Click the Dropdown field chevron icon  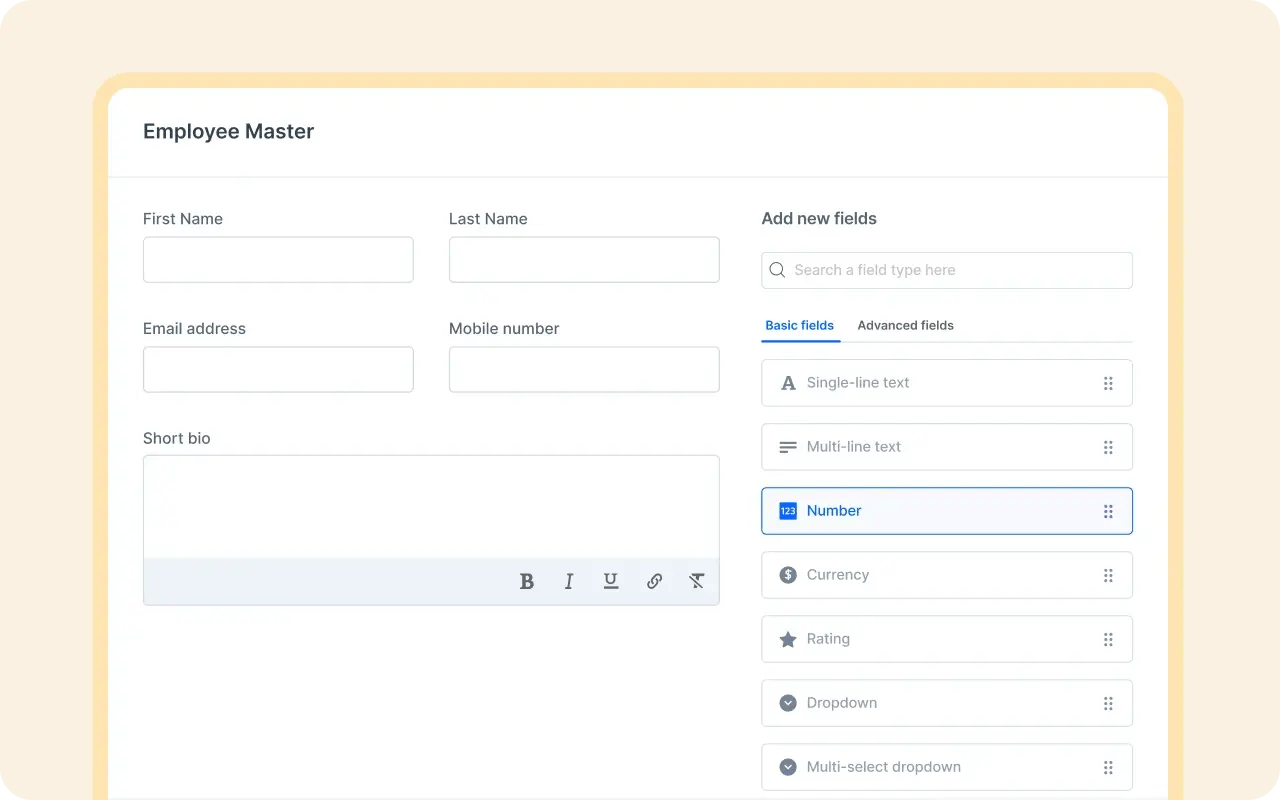788,703
